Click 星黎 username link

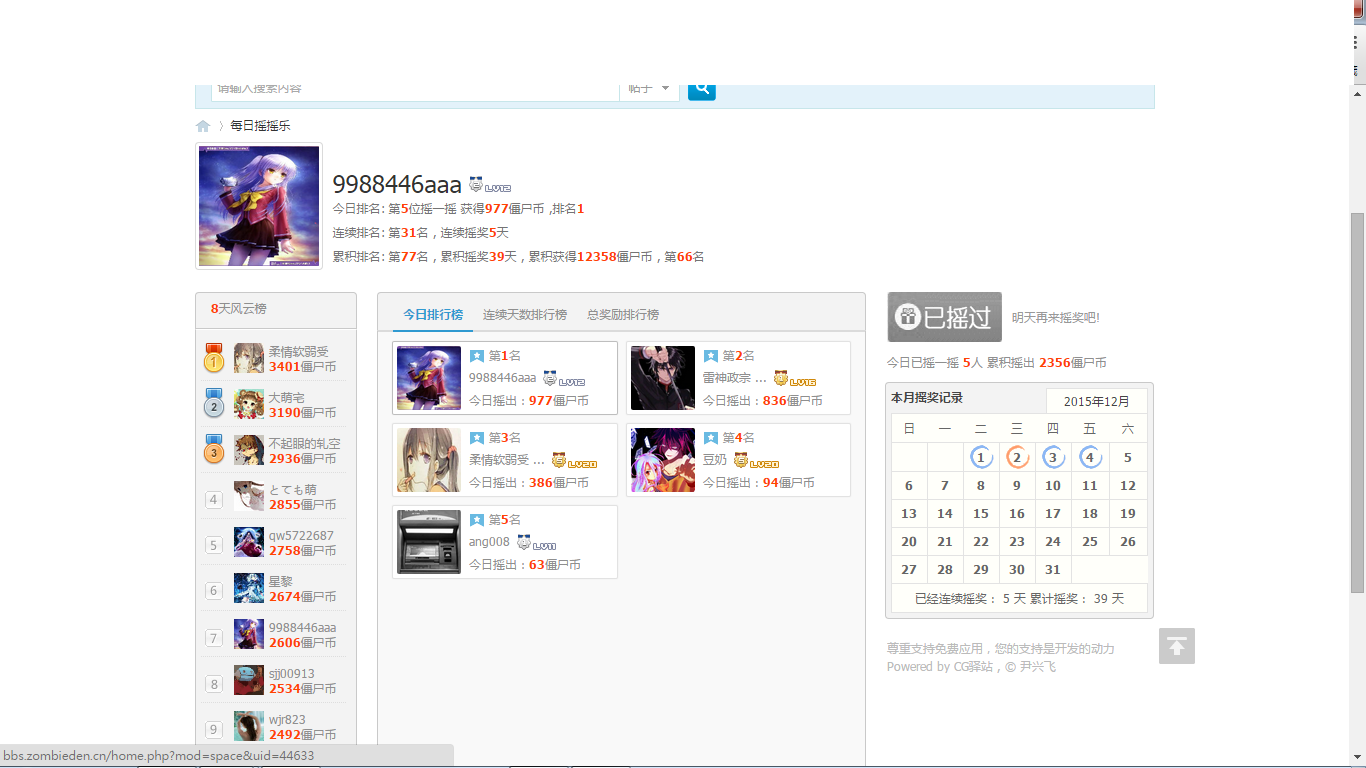click(281, 582)
